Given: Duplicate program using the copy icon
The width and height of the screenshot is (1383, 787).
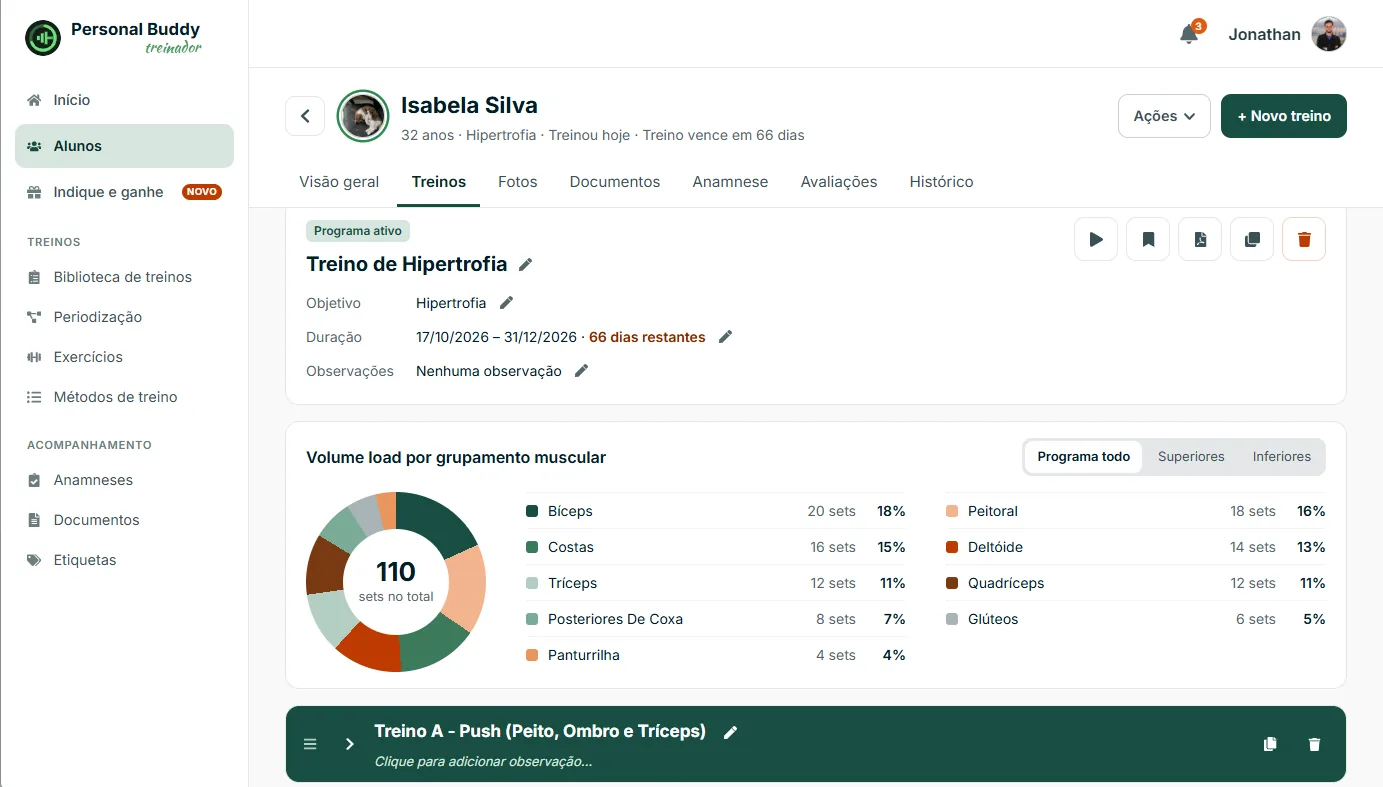Looking at the screenshot, I should (x=1252, y=239).
